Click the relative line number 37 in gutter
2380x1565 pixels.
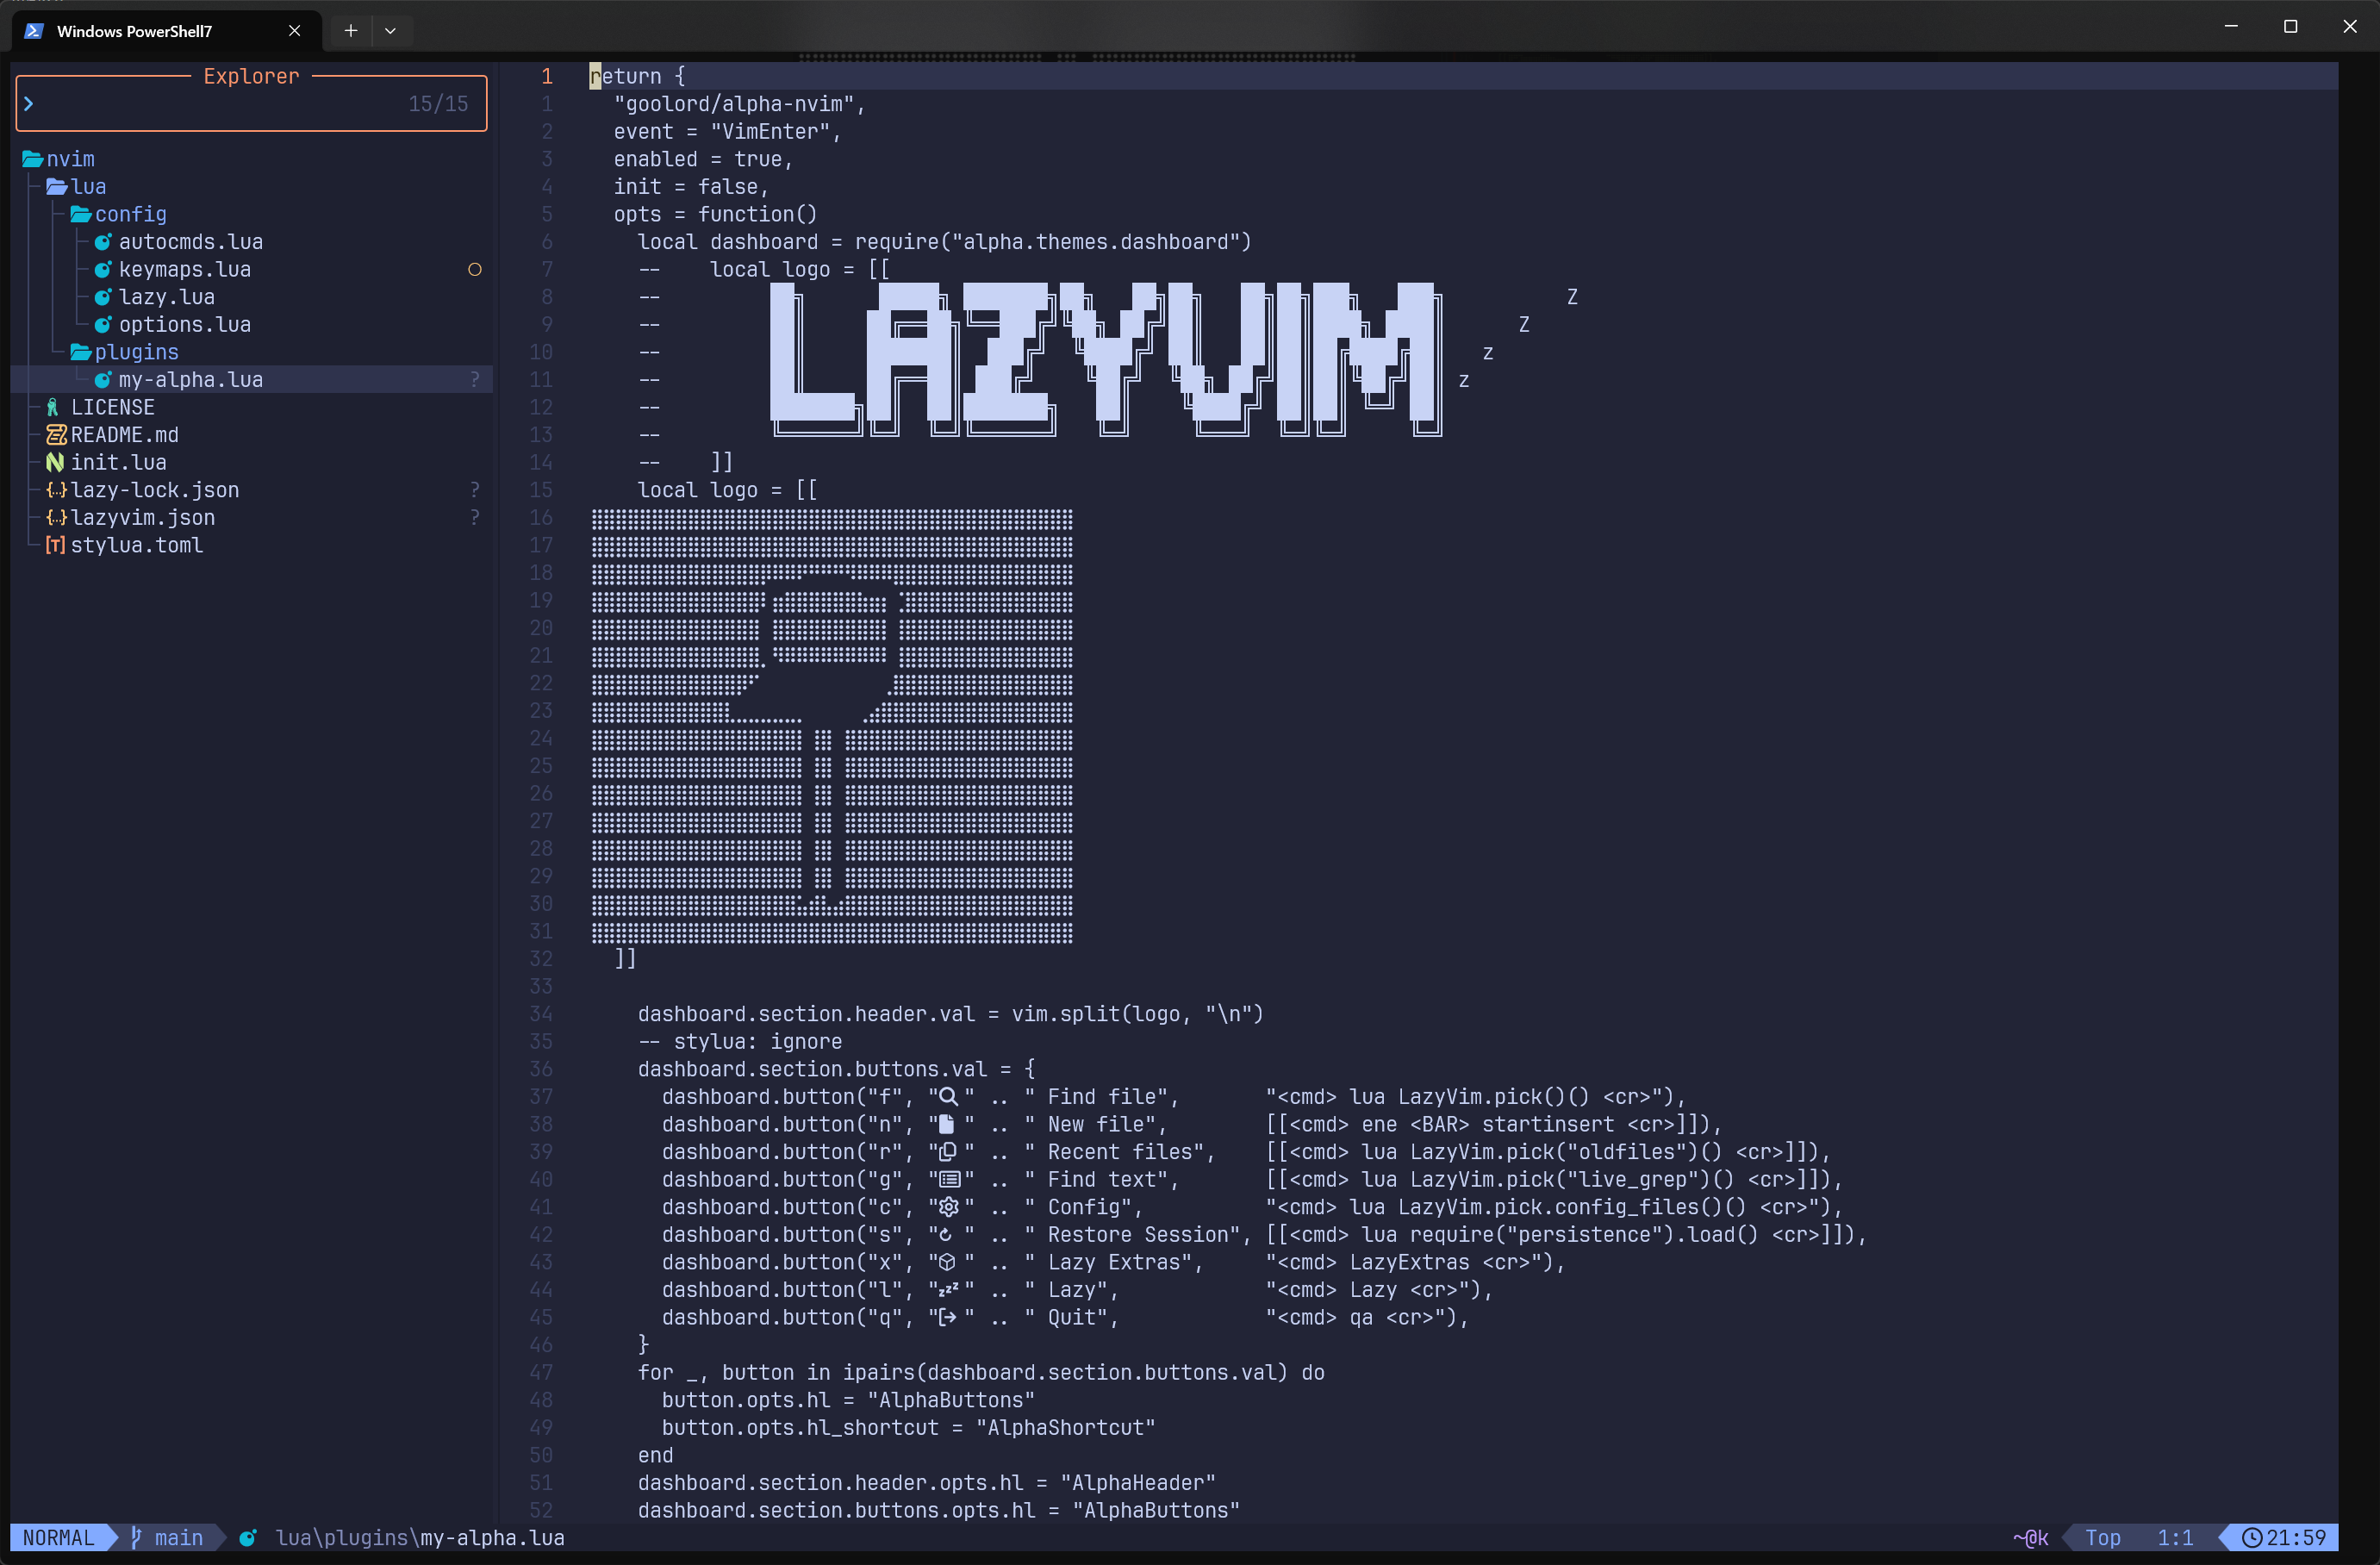541,1097
